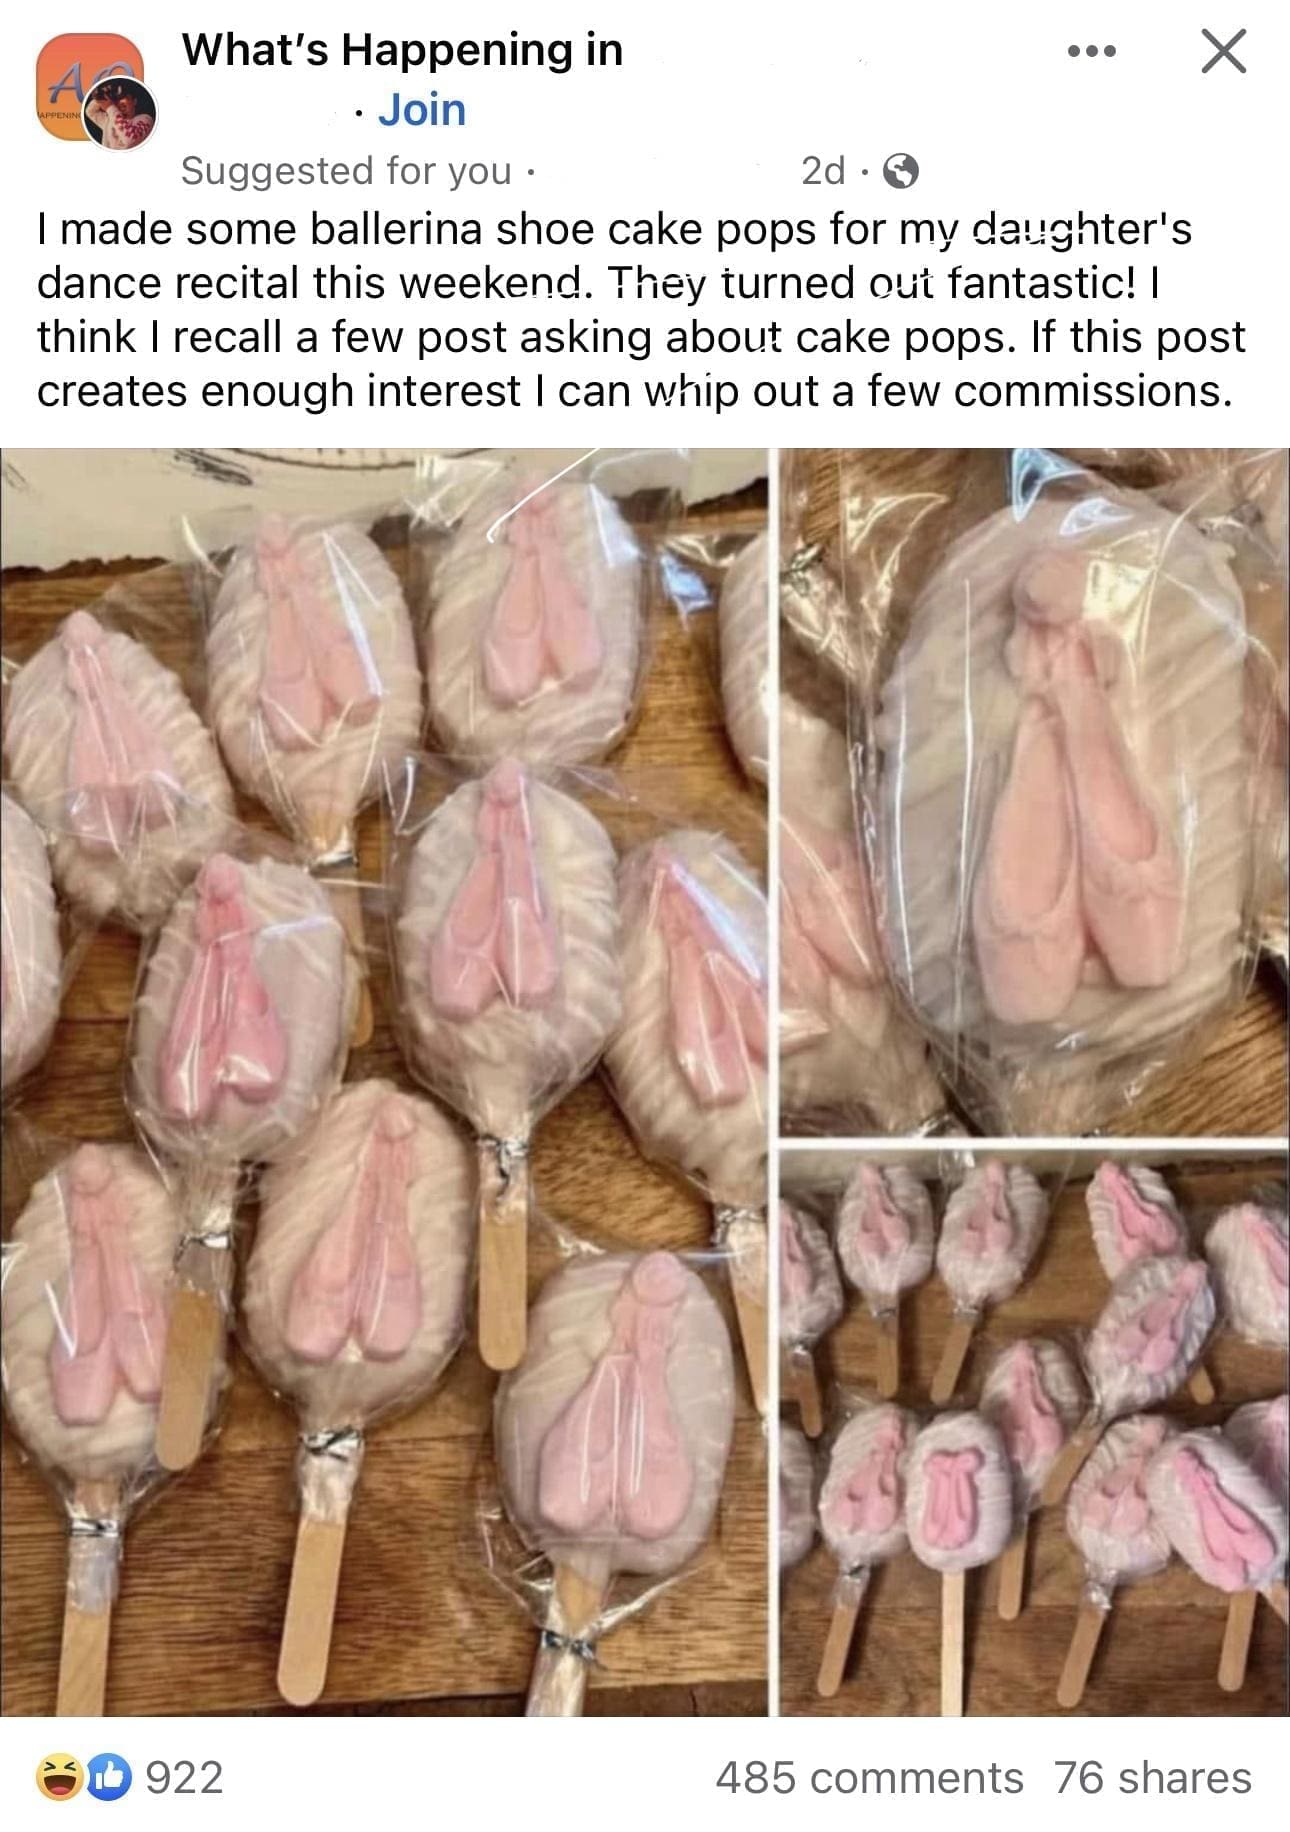This screenshot has height=1832, width=1290.
Task: Click the Join link for the group
Action: 421,110
